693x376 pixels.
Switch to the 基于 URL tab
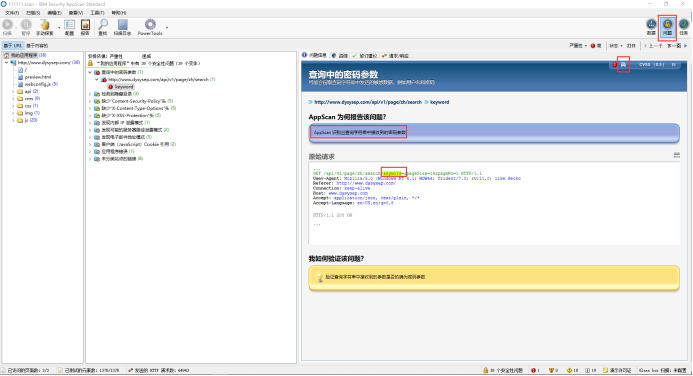pos(12,46)
